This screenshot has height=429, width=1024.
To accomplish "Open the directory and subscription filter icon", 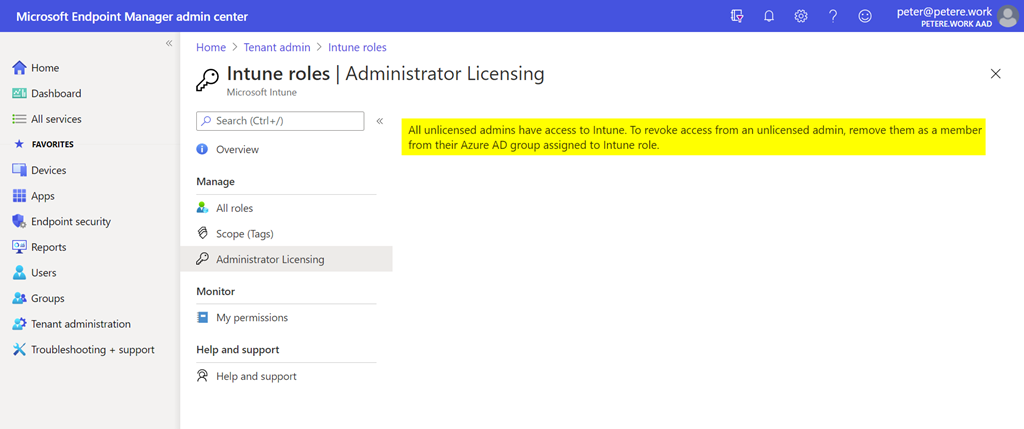I will tap(737, 16).
